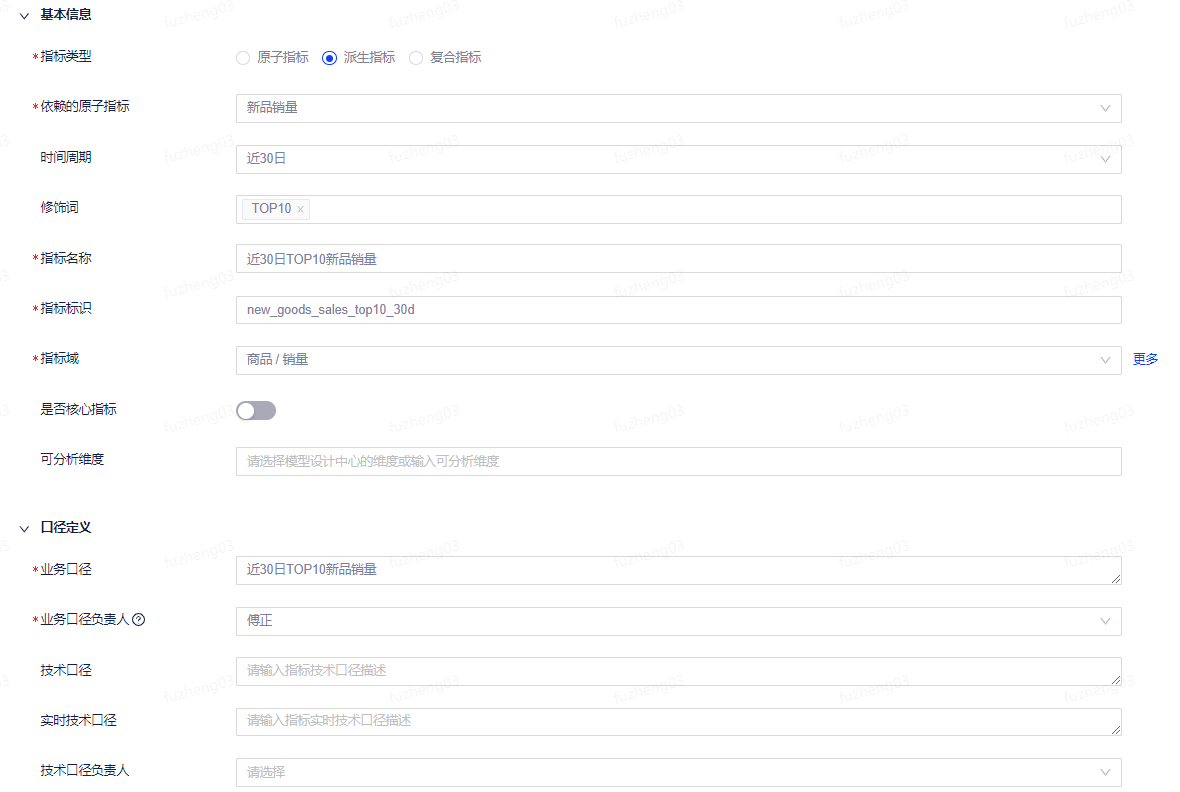
Task: Toggle the 是否核心指标 switch
Action: tap(256, 410)
